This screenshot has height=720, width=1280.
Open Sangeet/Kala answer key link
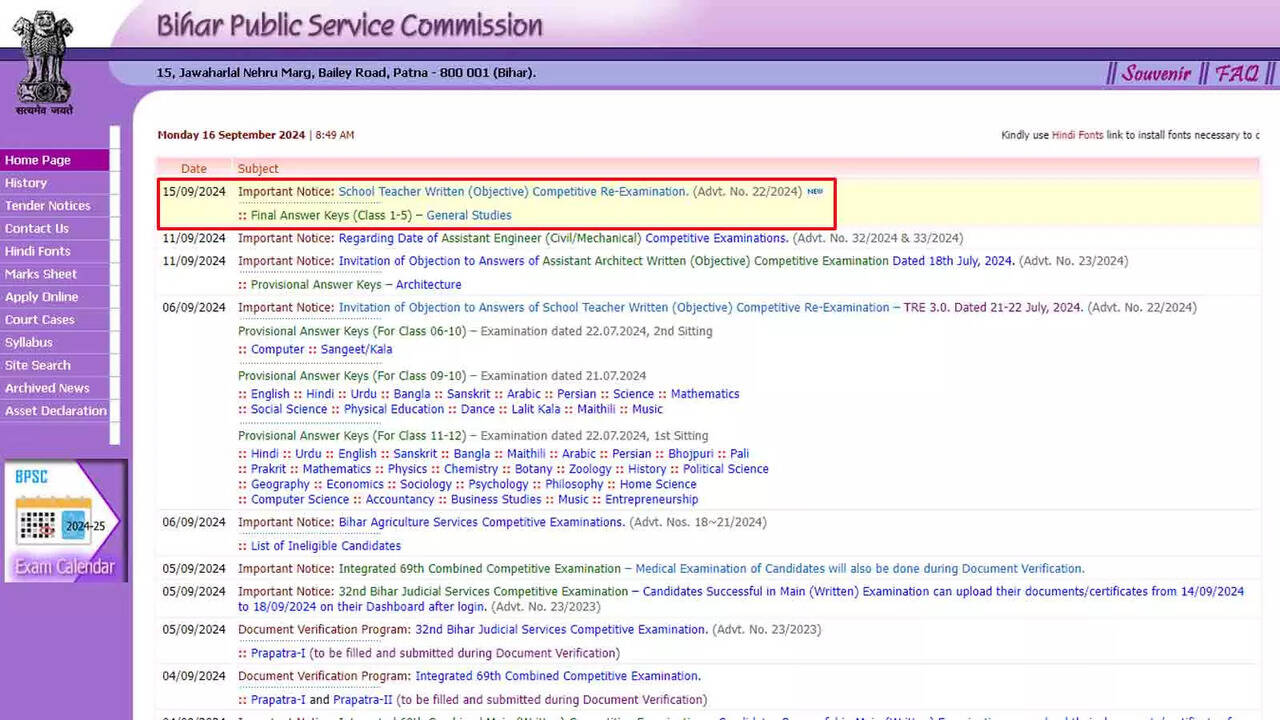(x=356, y=350)
